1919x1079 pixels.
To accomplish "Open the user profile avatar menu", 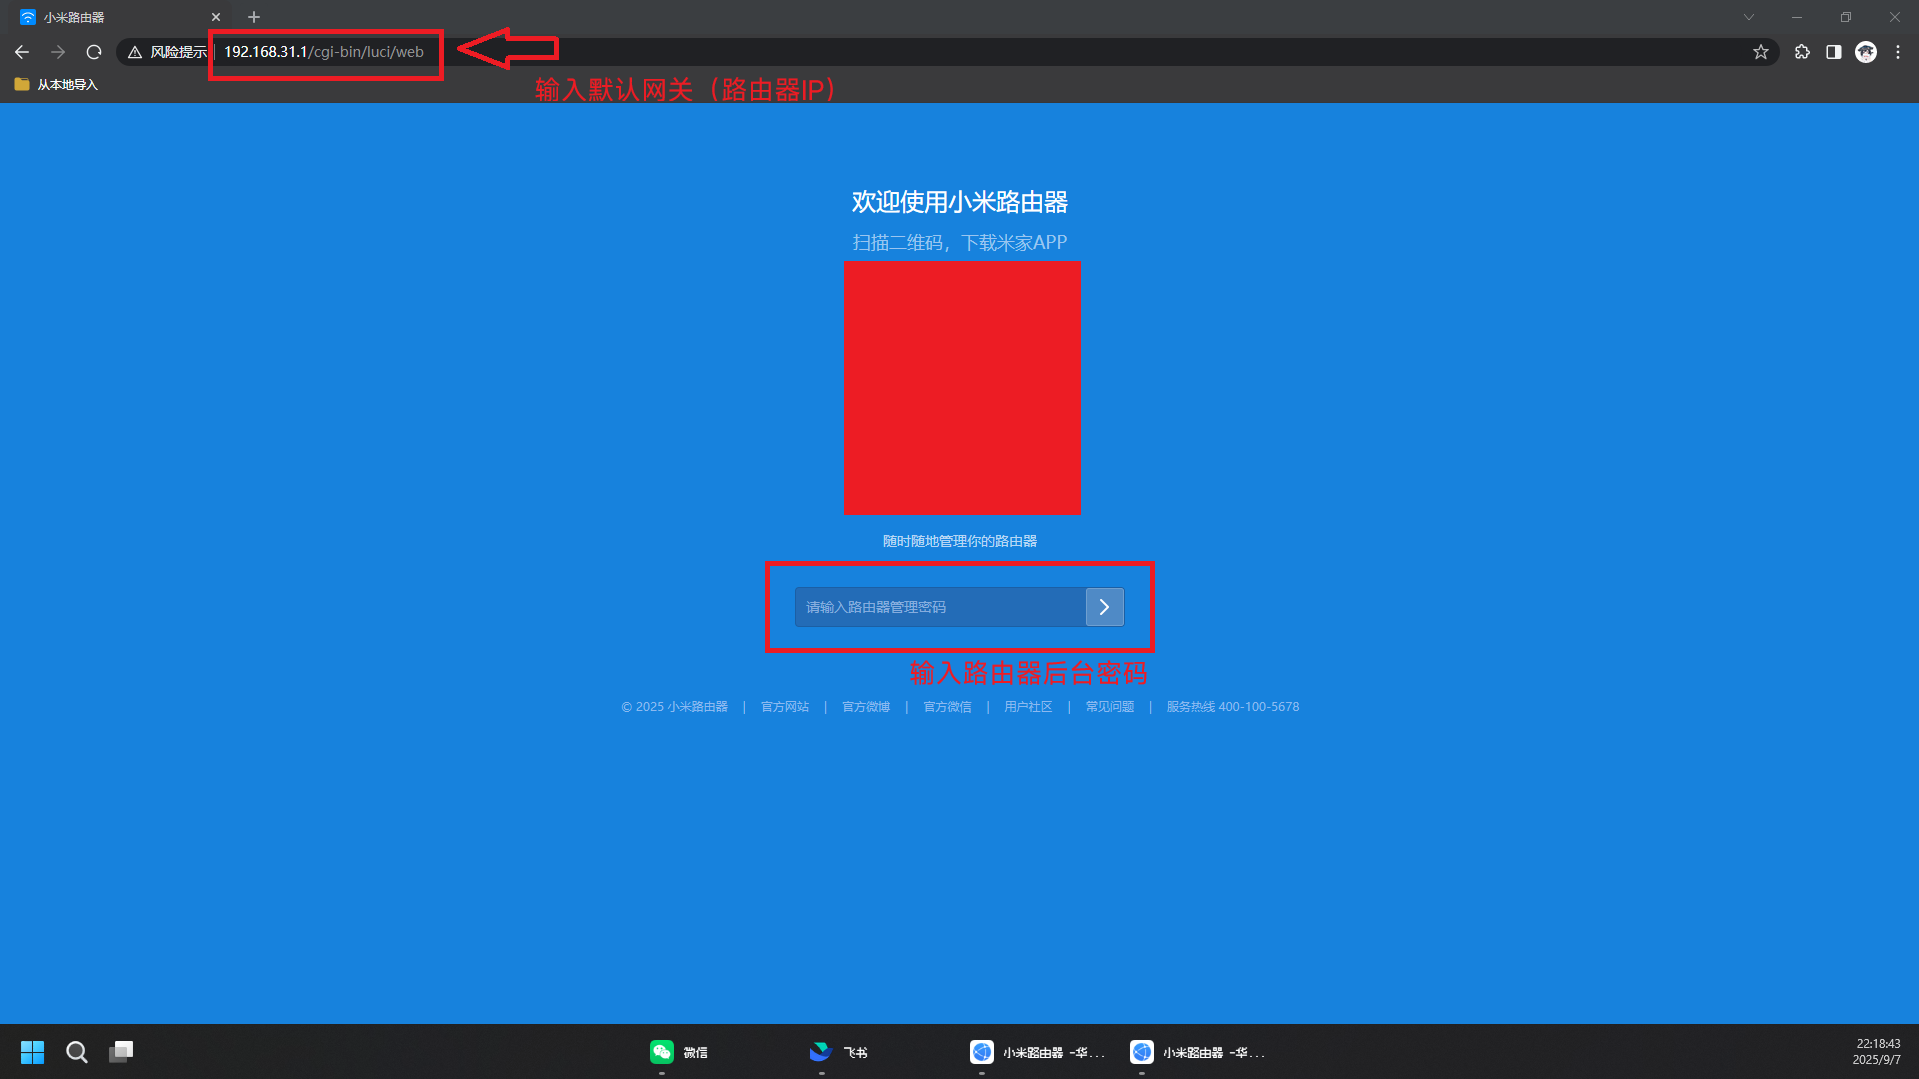I will point(1866,52).
